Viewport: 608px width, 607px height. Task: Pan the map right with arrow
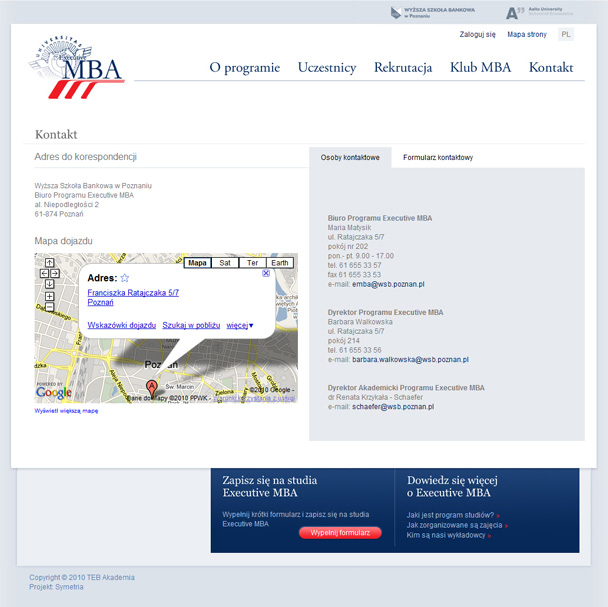(x=55, y=273)
